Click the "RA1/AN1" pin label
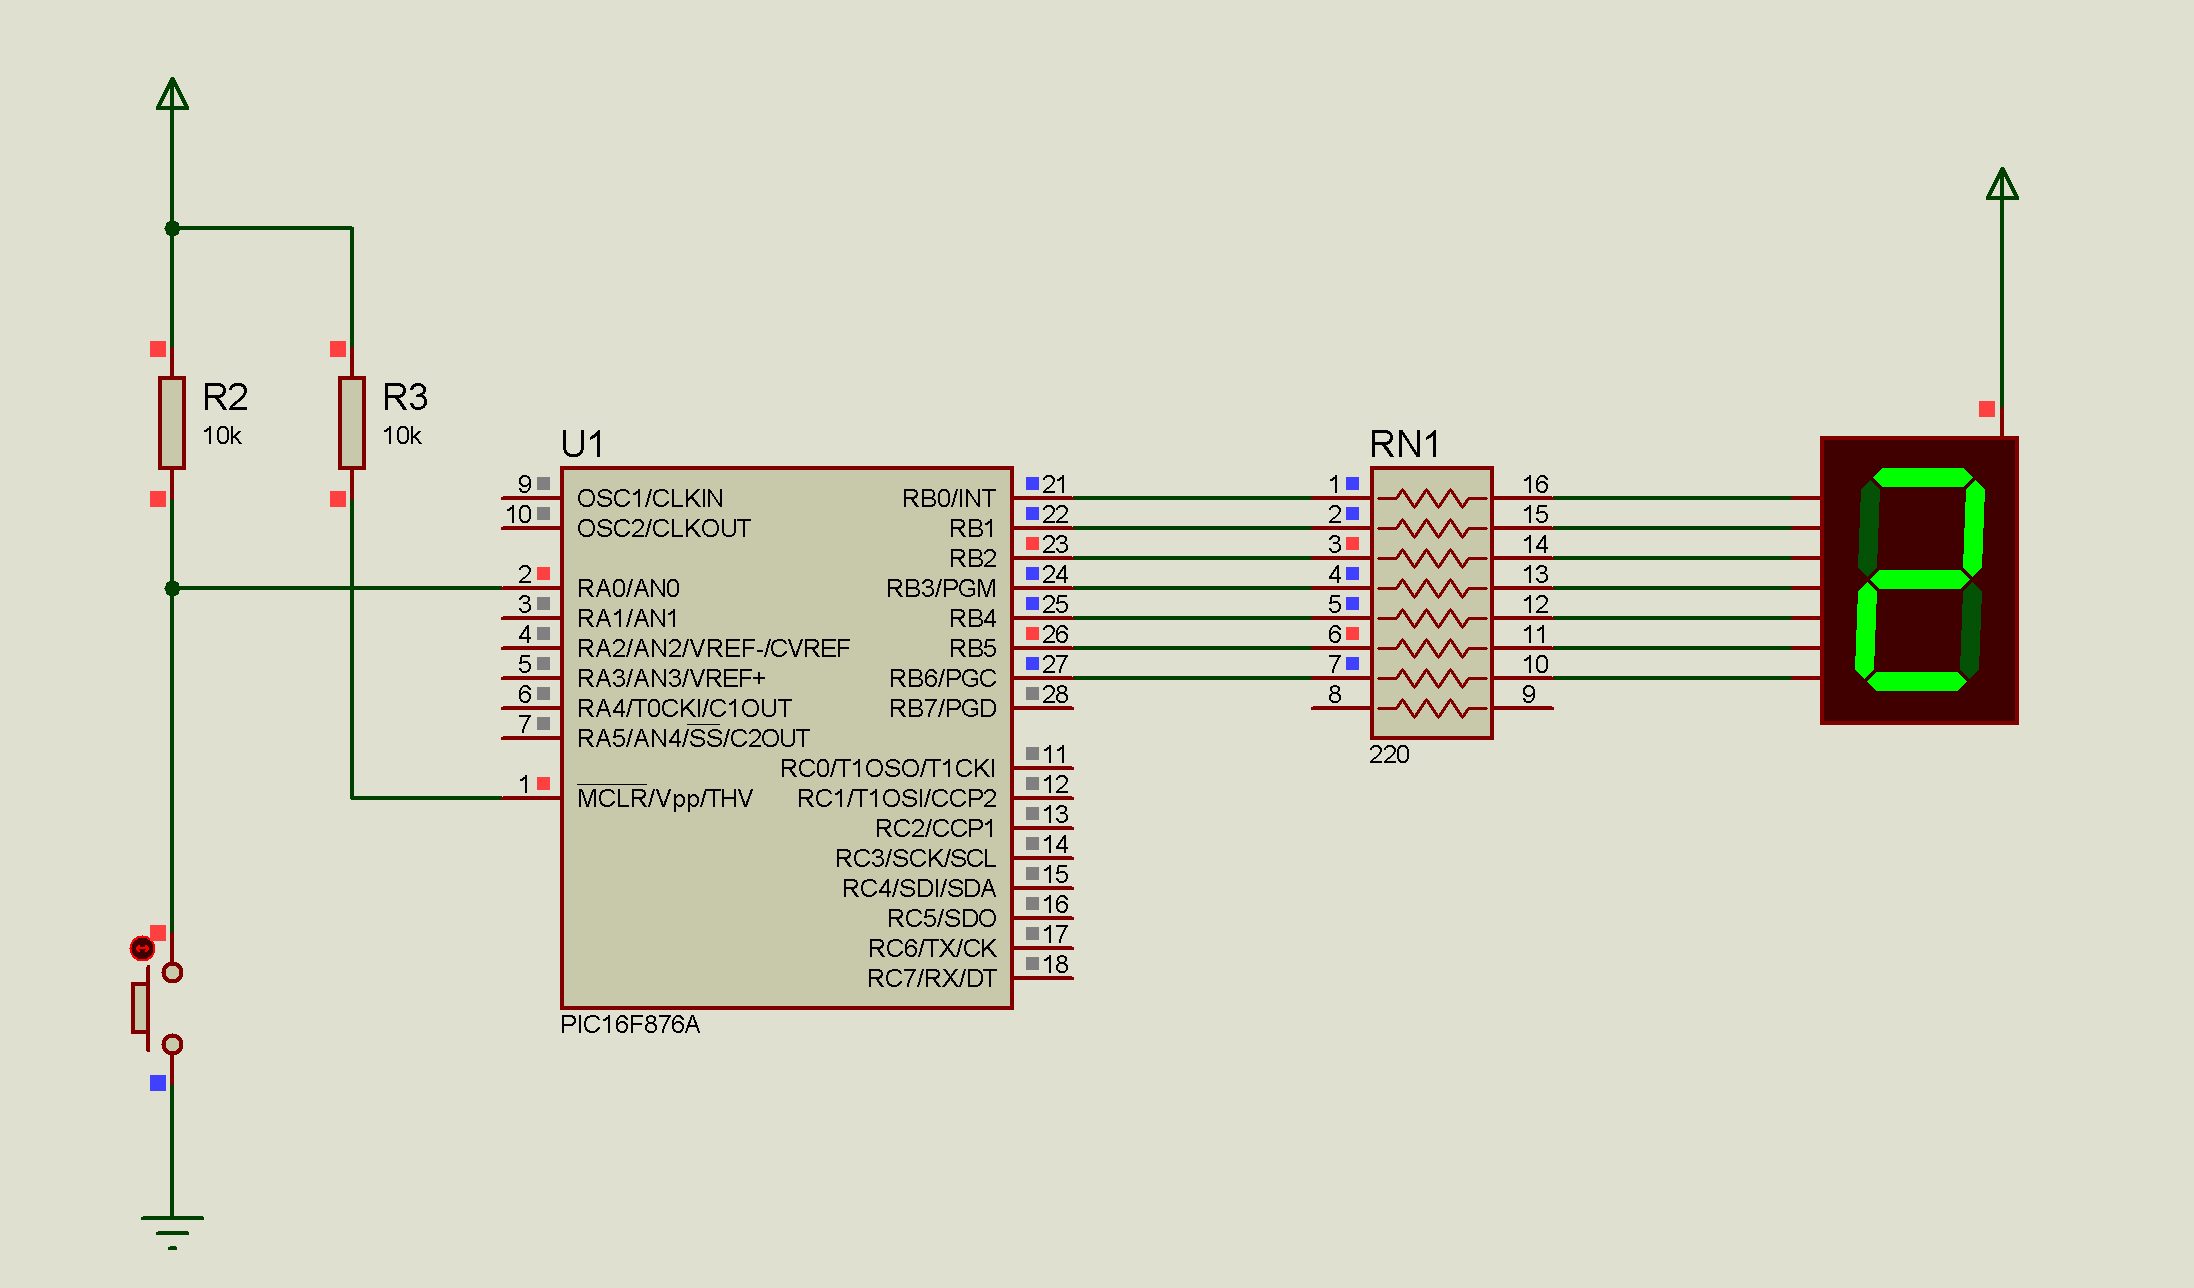This screenshot has width=2194, height=1288. [x=627, y=618]
